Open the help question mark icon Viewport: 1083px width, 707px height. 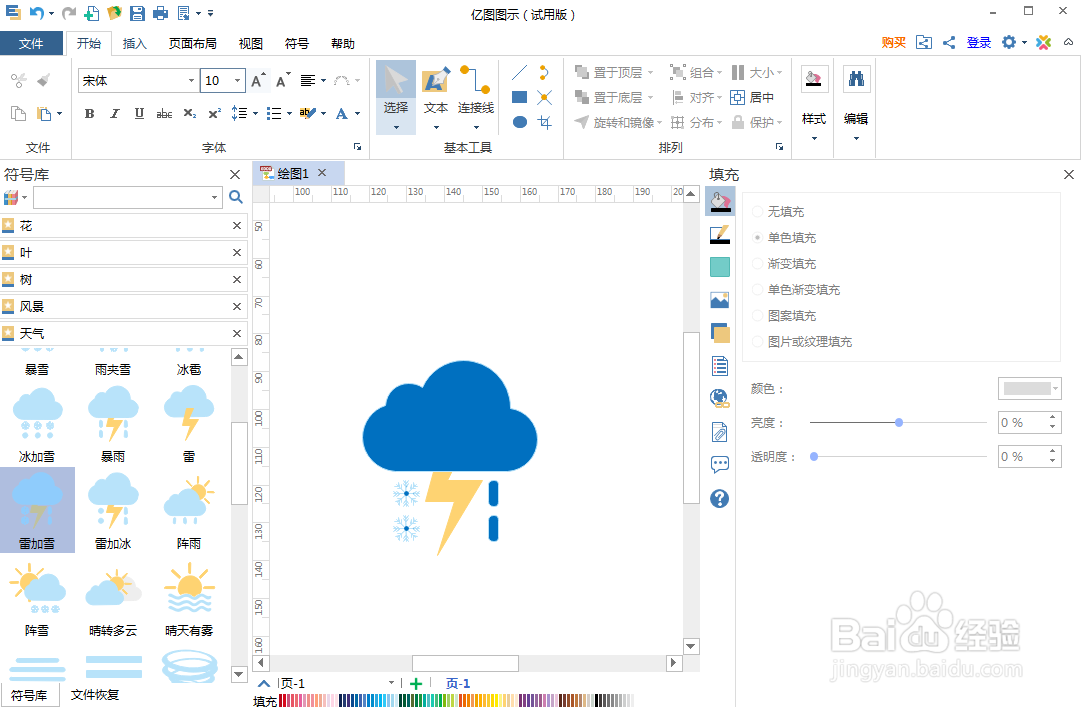(x=720, y=498)
